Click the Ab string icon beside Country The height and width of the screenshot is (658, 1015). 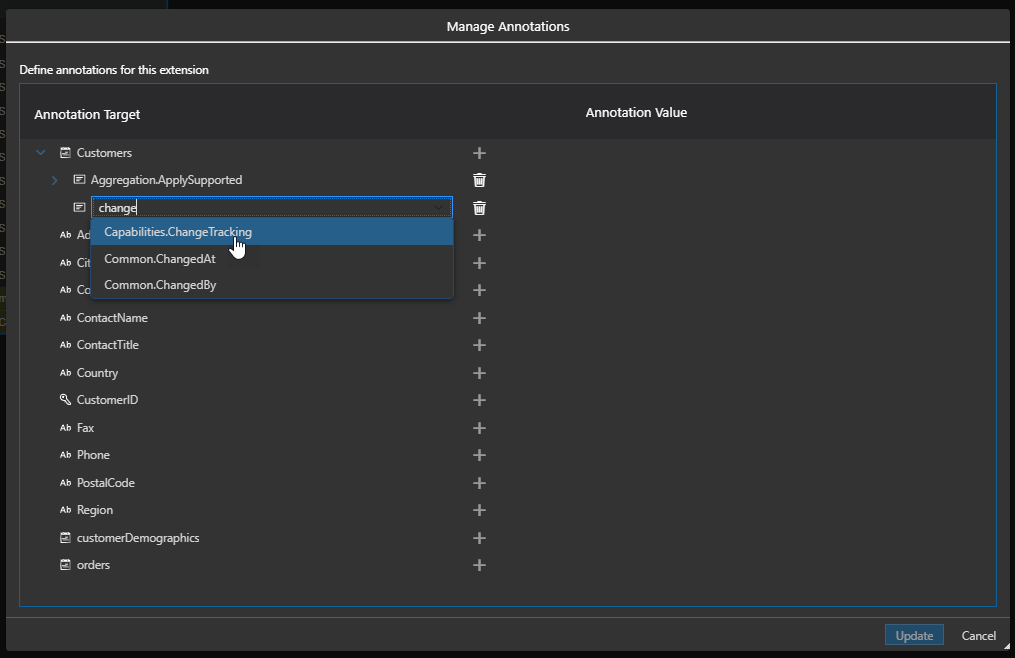pyautogui.click(x=65, y=372)
